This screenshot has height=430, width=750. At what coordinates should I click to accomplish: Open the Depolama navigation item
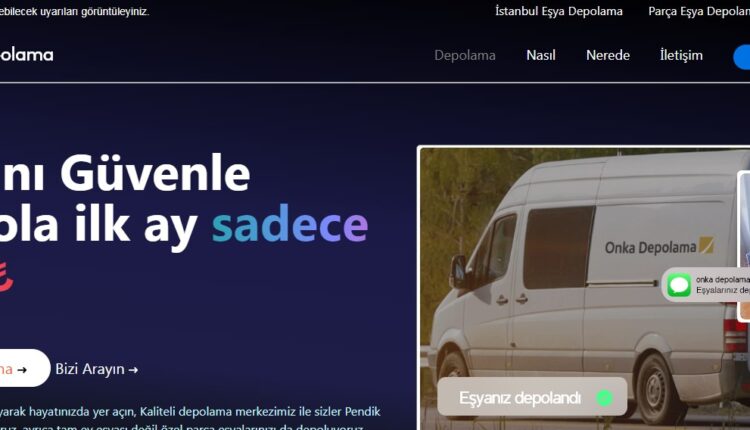pos(464,55)
